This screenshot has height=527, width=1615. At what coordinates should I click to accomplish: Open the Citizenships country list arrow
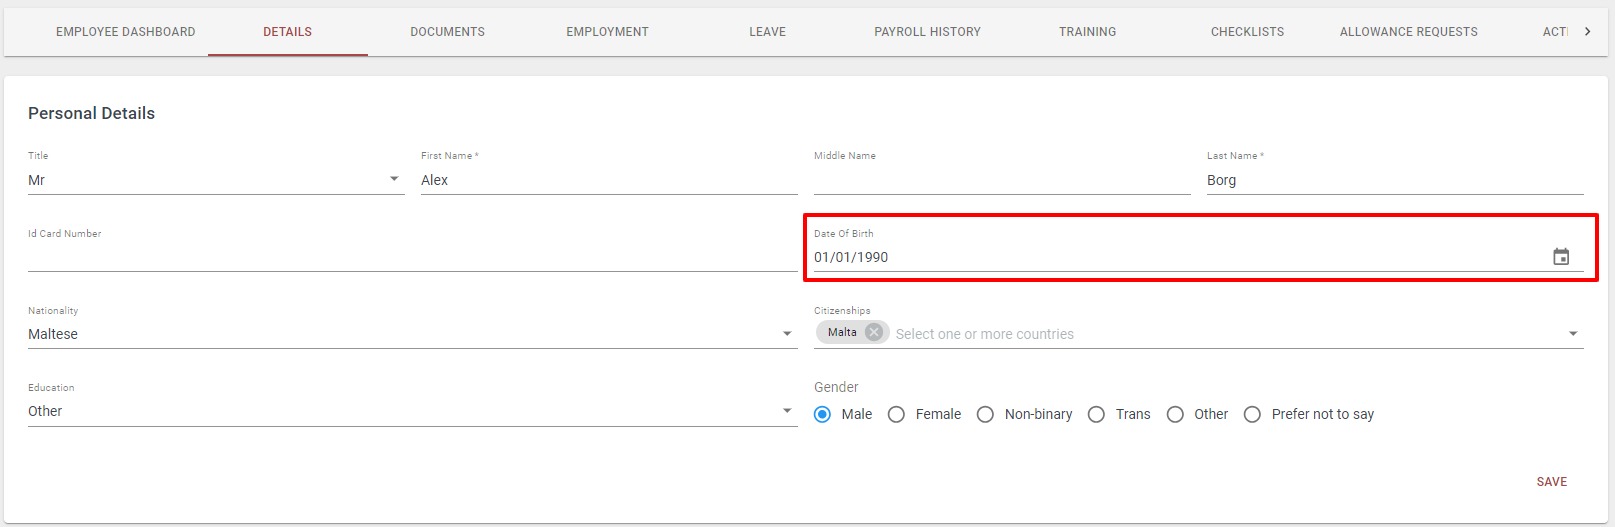pyautogui.click(x=1573, y=334)
